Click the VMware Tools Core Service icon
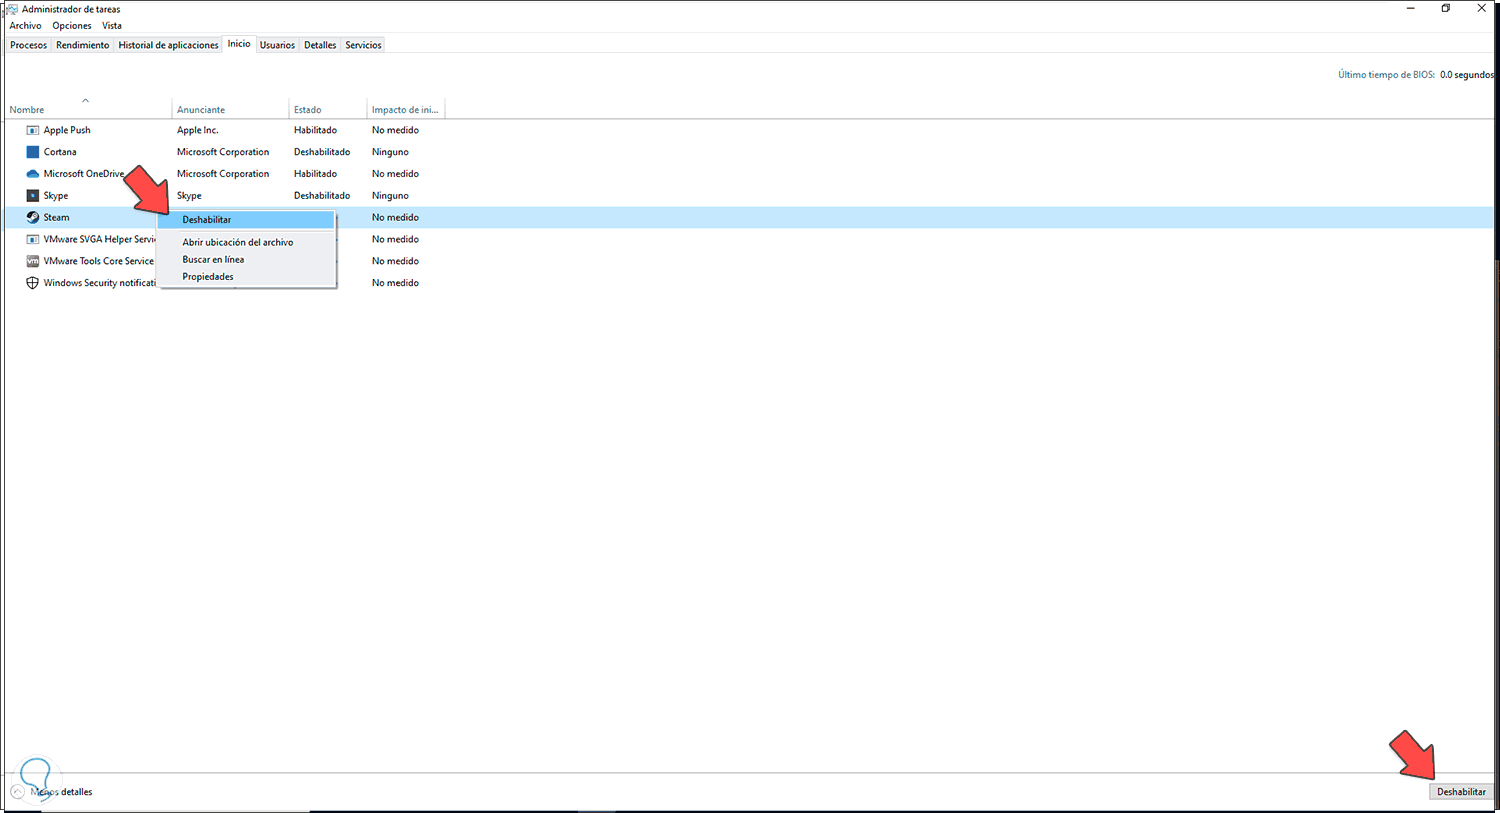 pyautogui.click(x=33, y=261)
